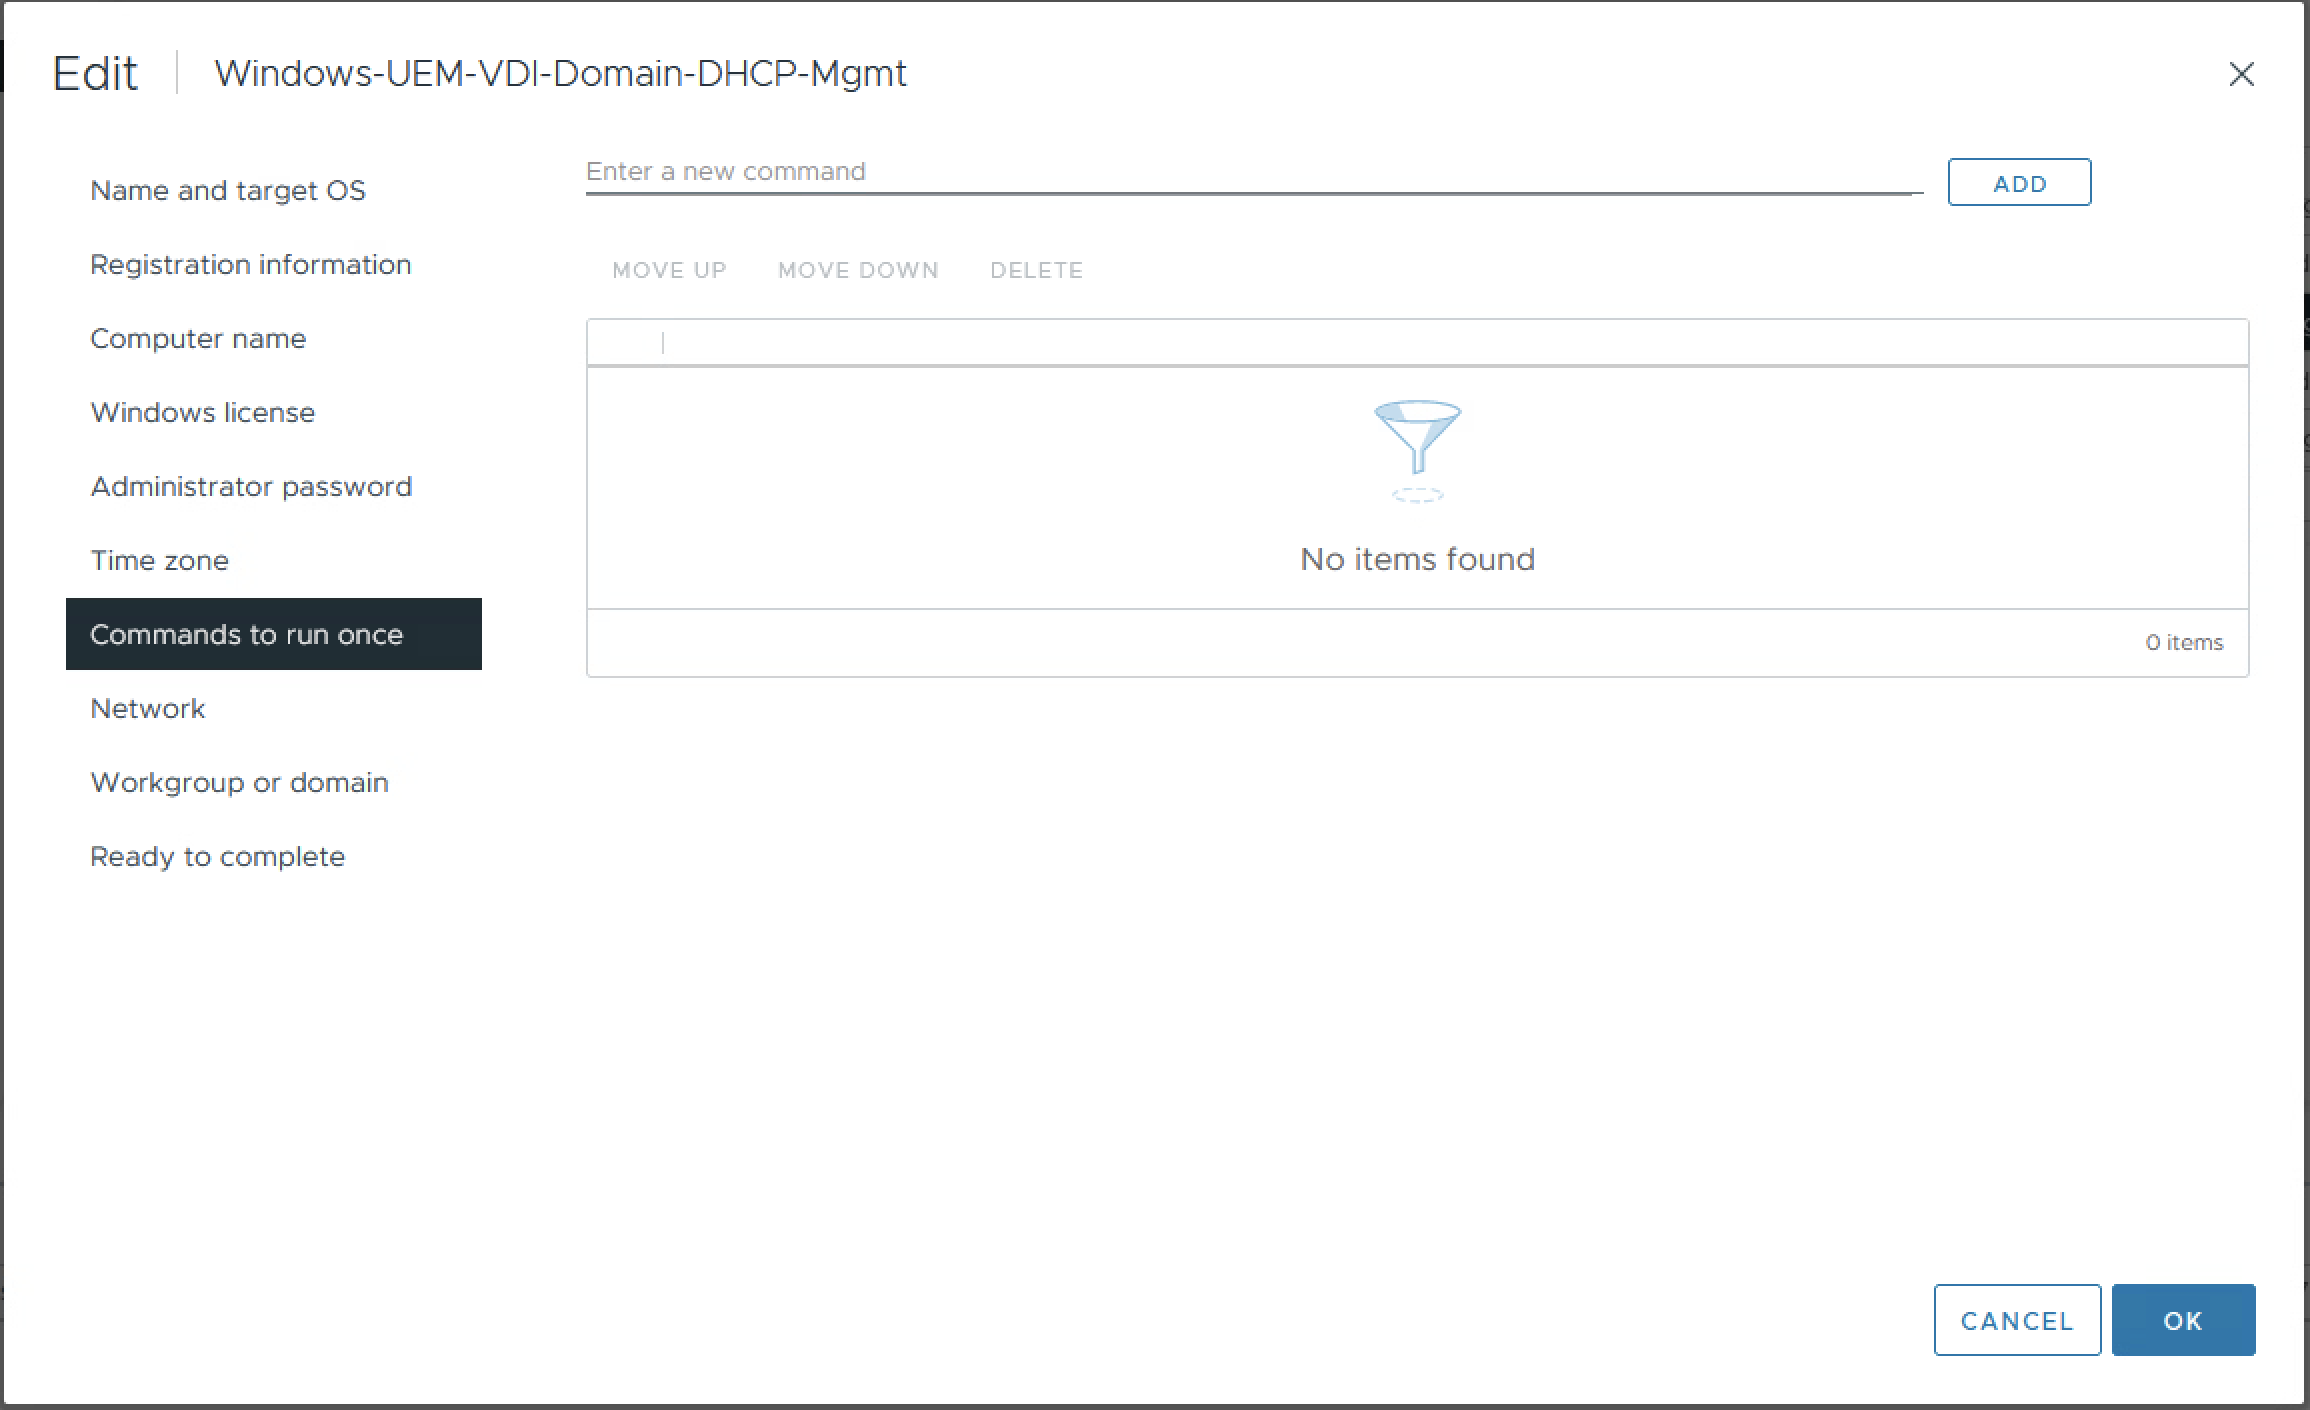The height and width of the screenshot is (1410, 2310).
Task: Click the CANCEL button
Action: (2016, 1320)
